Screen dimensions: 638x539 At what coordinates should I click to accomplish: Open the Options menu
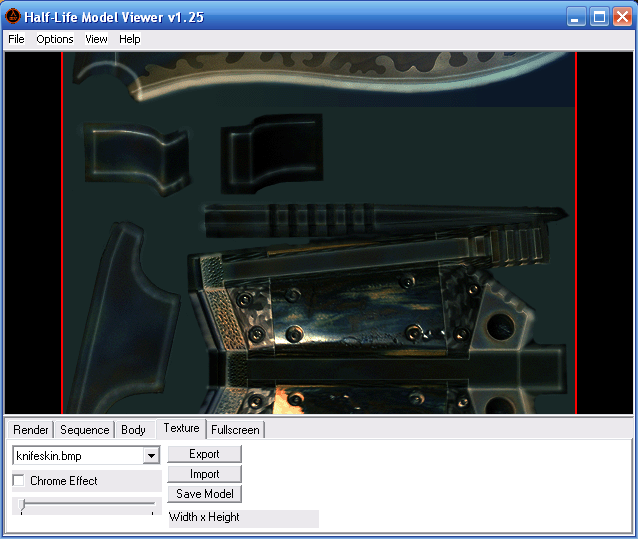tap(55, 39)
